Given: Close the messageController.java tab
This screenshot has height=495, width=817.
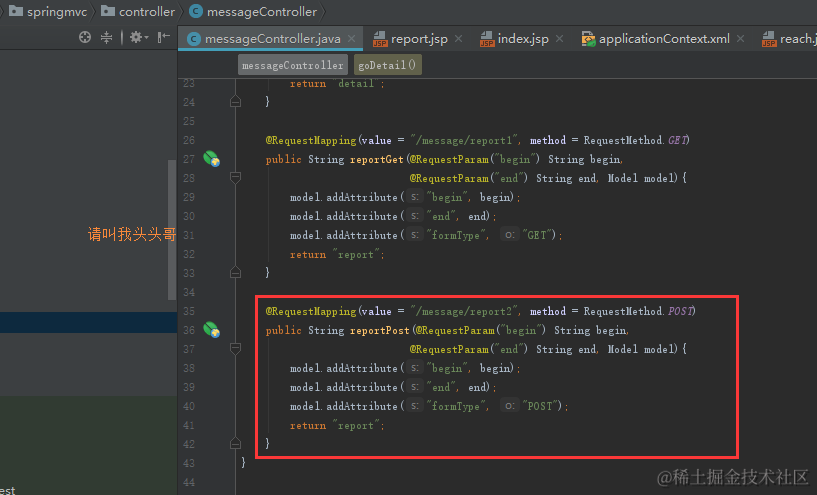Looking at the screenshot, I should click(x=352, y=39).
